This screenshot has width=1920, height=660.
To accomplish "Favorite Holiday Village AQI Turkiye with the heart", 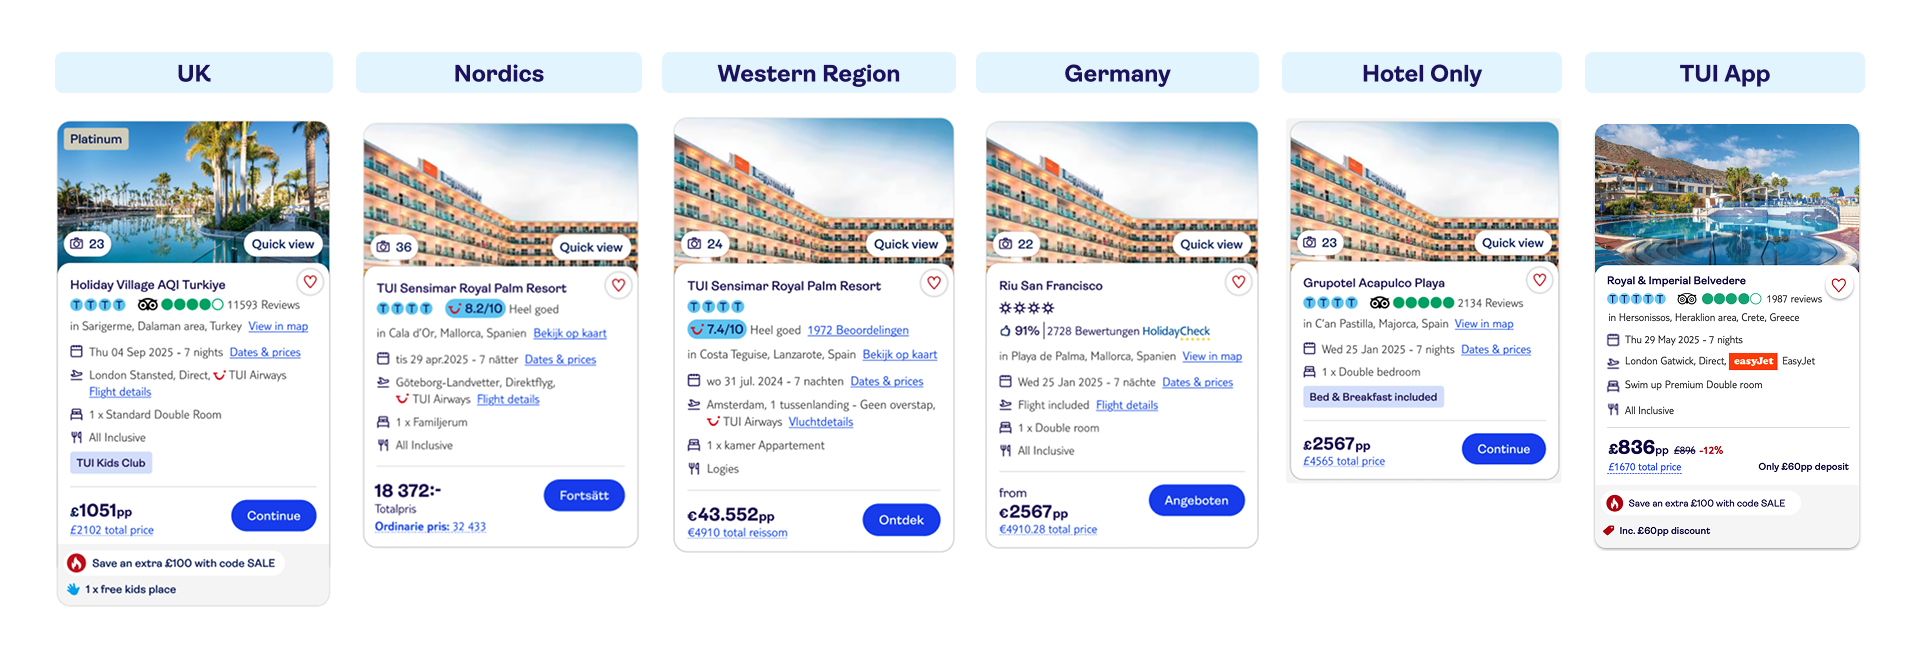I will click(310, 283).
